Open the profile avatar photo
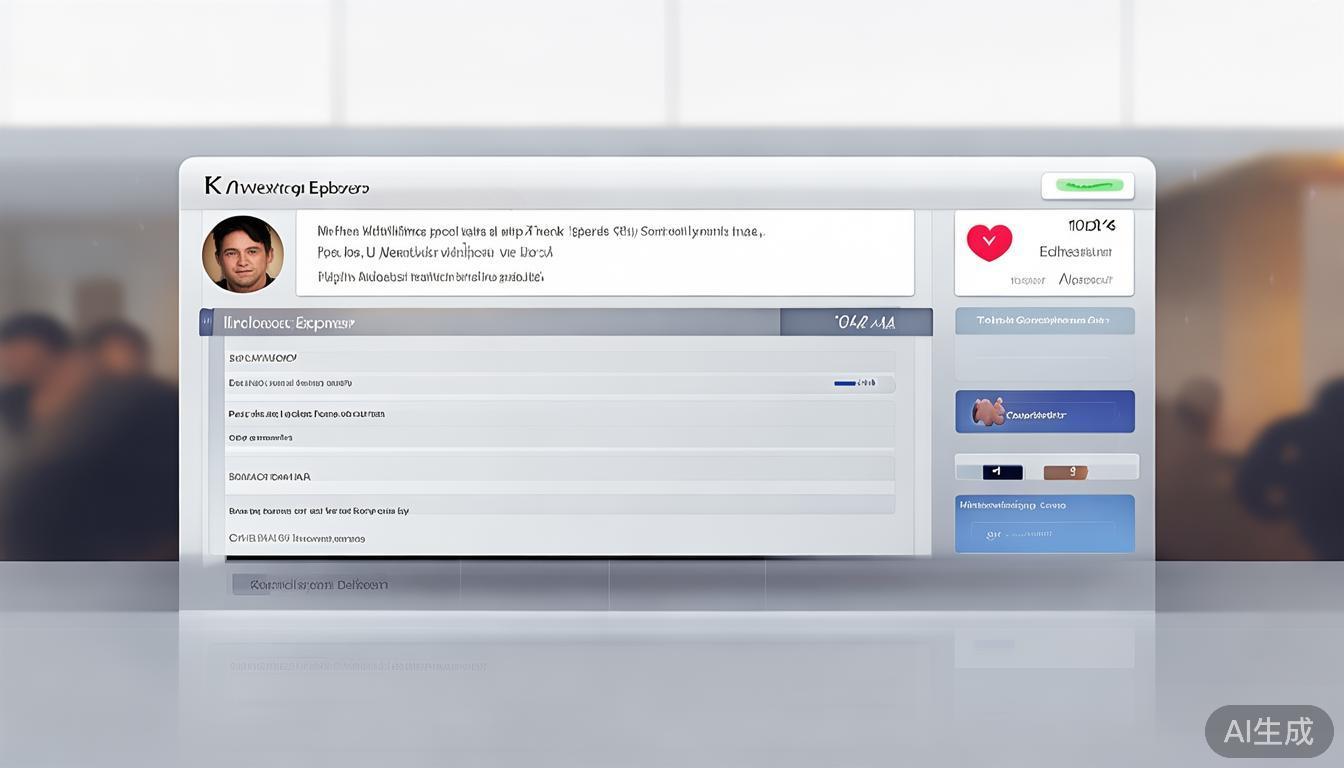This screenshot has width=1344, height=768. (243, 254)
